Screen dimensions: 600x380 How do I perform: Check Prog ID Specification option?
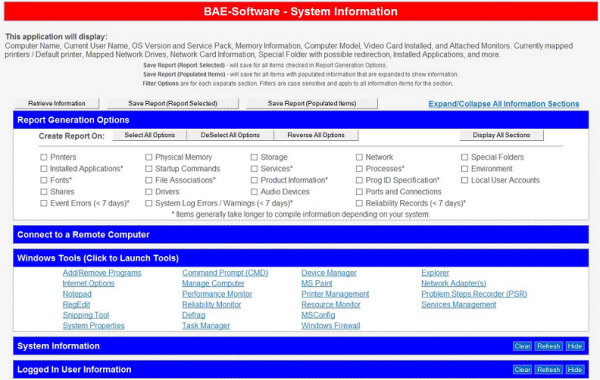click(x=359, y=180)
